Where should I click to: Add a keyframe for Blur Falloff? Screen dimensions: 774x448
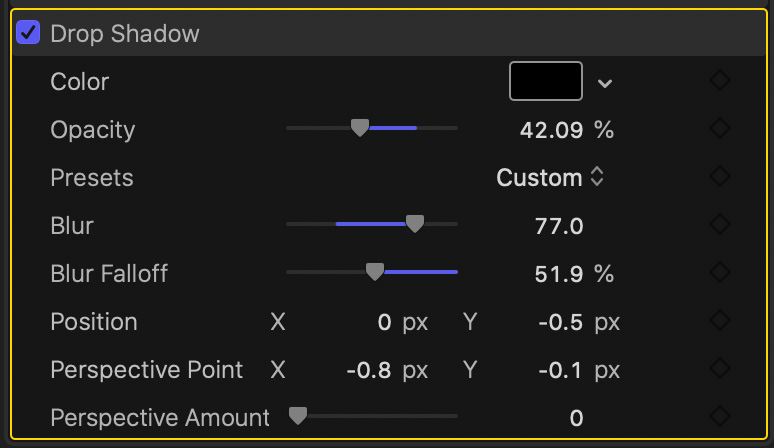tap(719, 273)
